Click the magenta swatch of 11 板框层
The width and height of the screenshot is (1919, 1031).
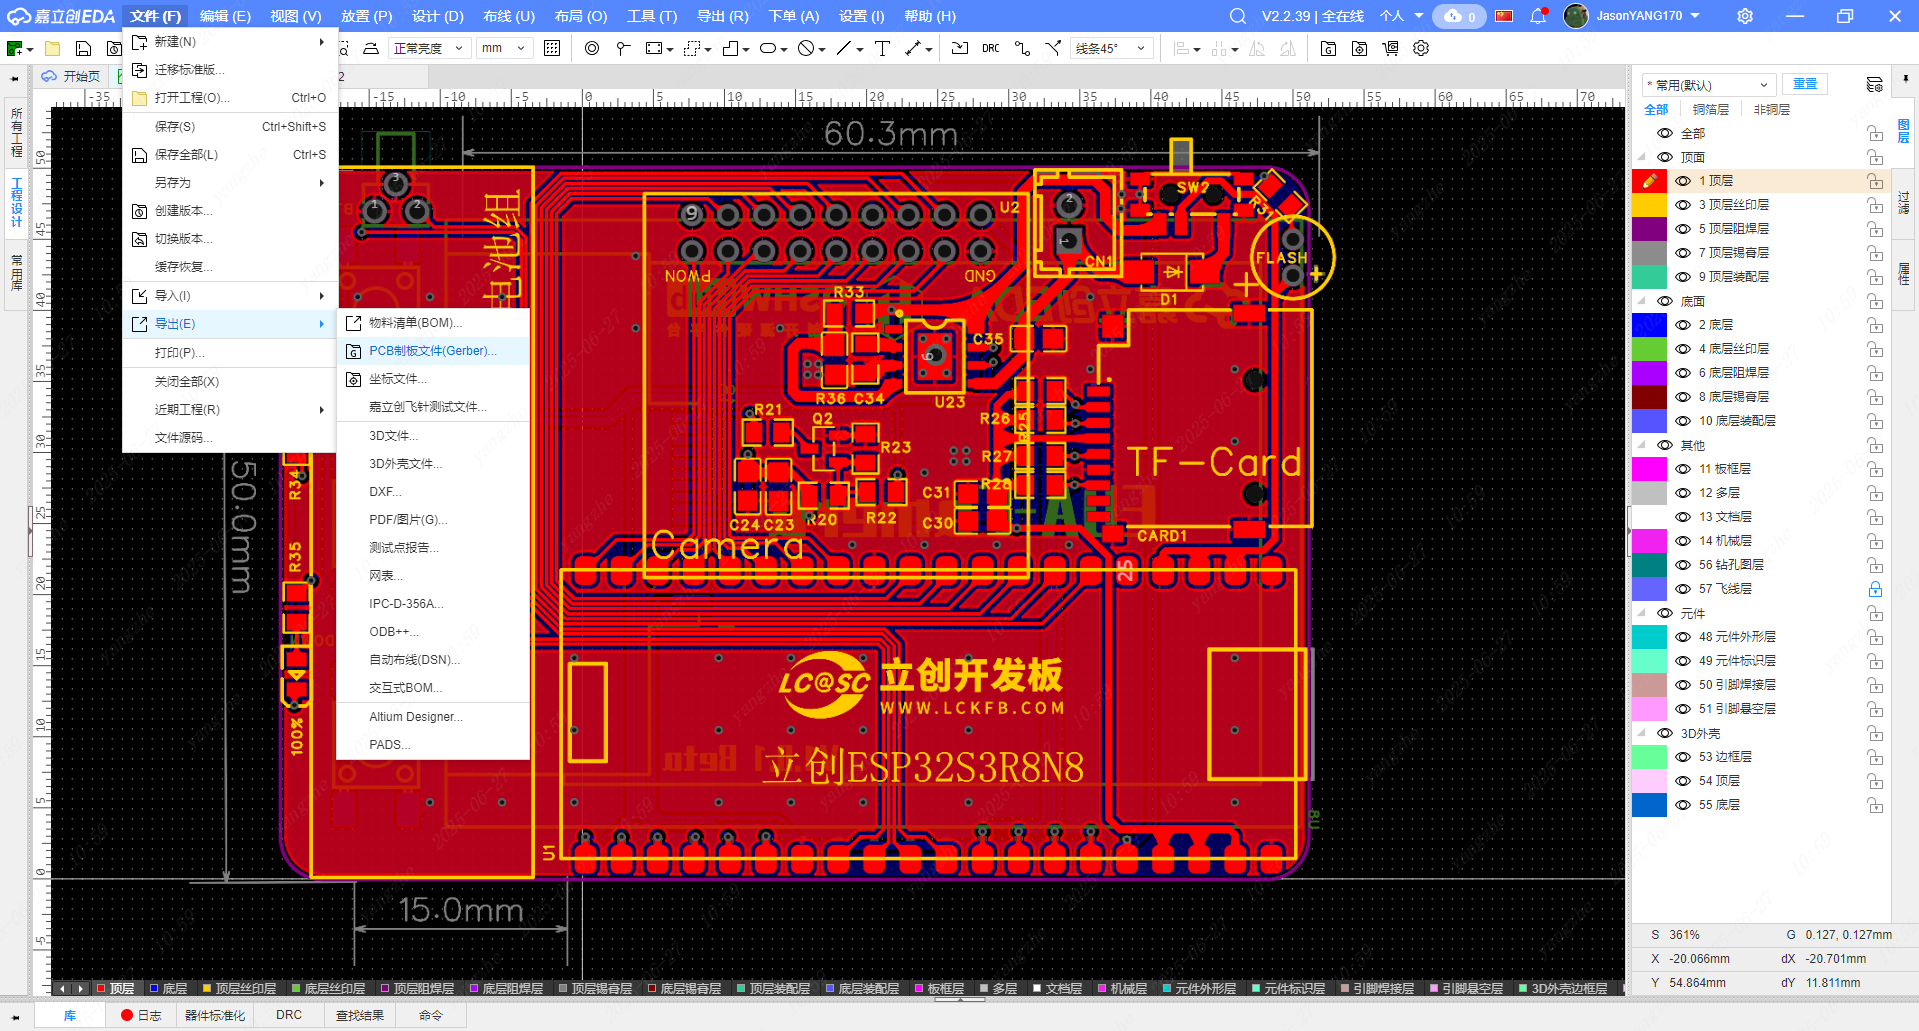click(x=1649, y=469)
